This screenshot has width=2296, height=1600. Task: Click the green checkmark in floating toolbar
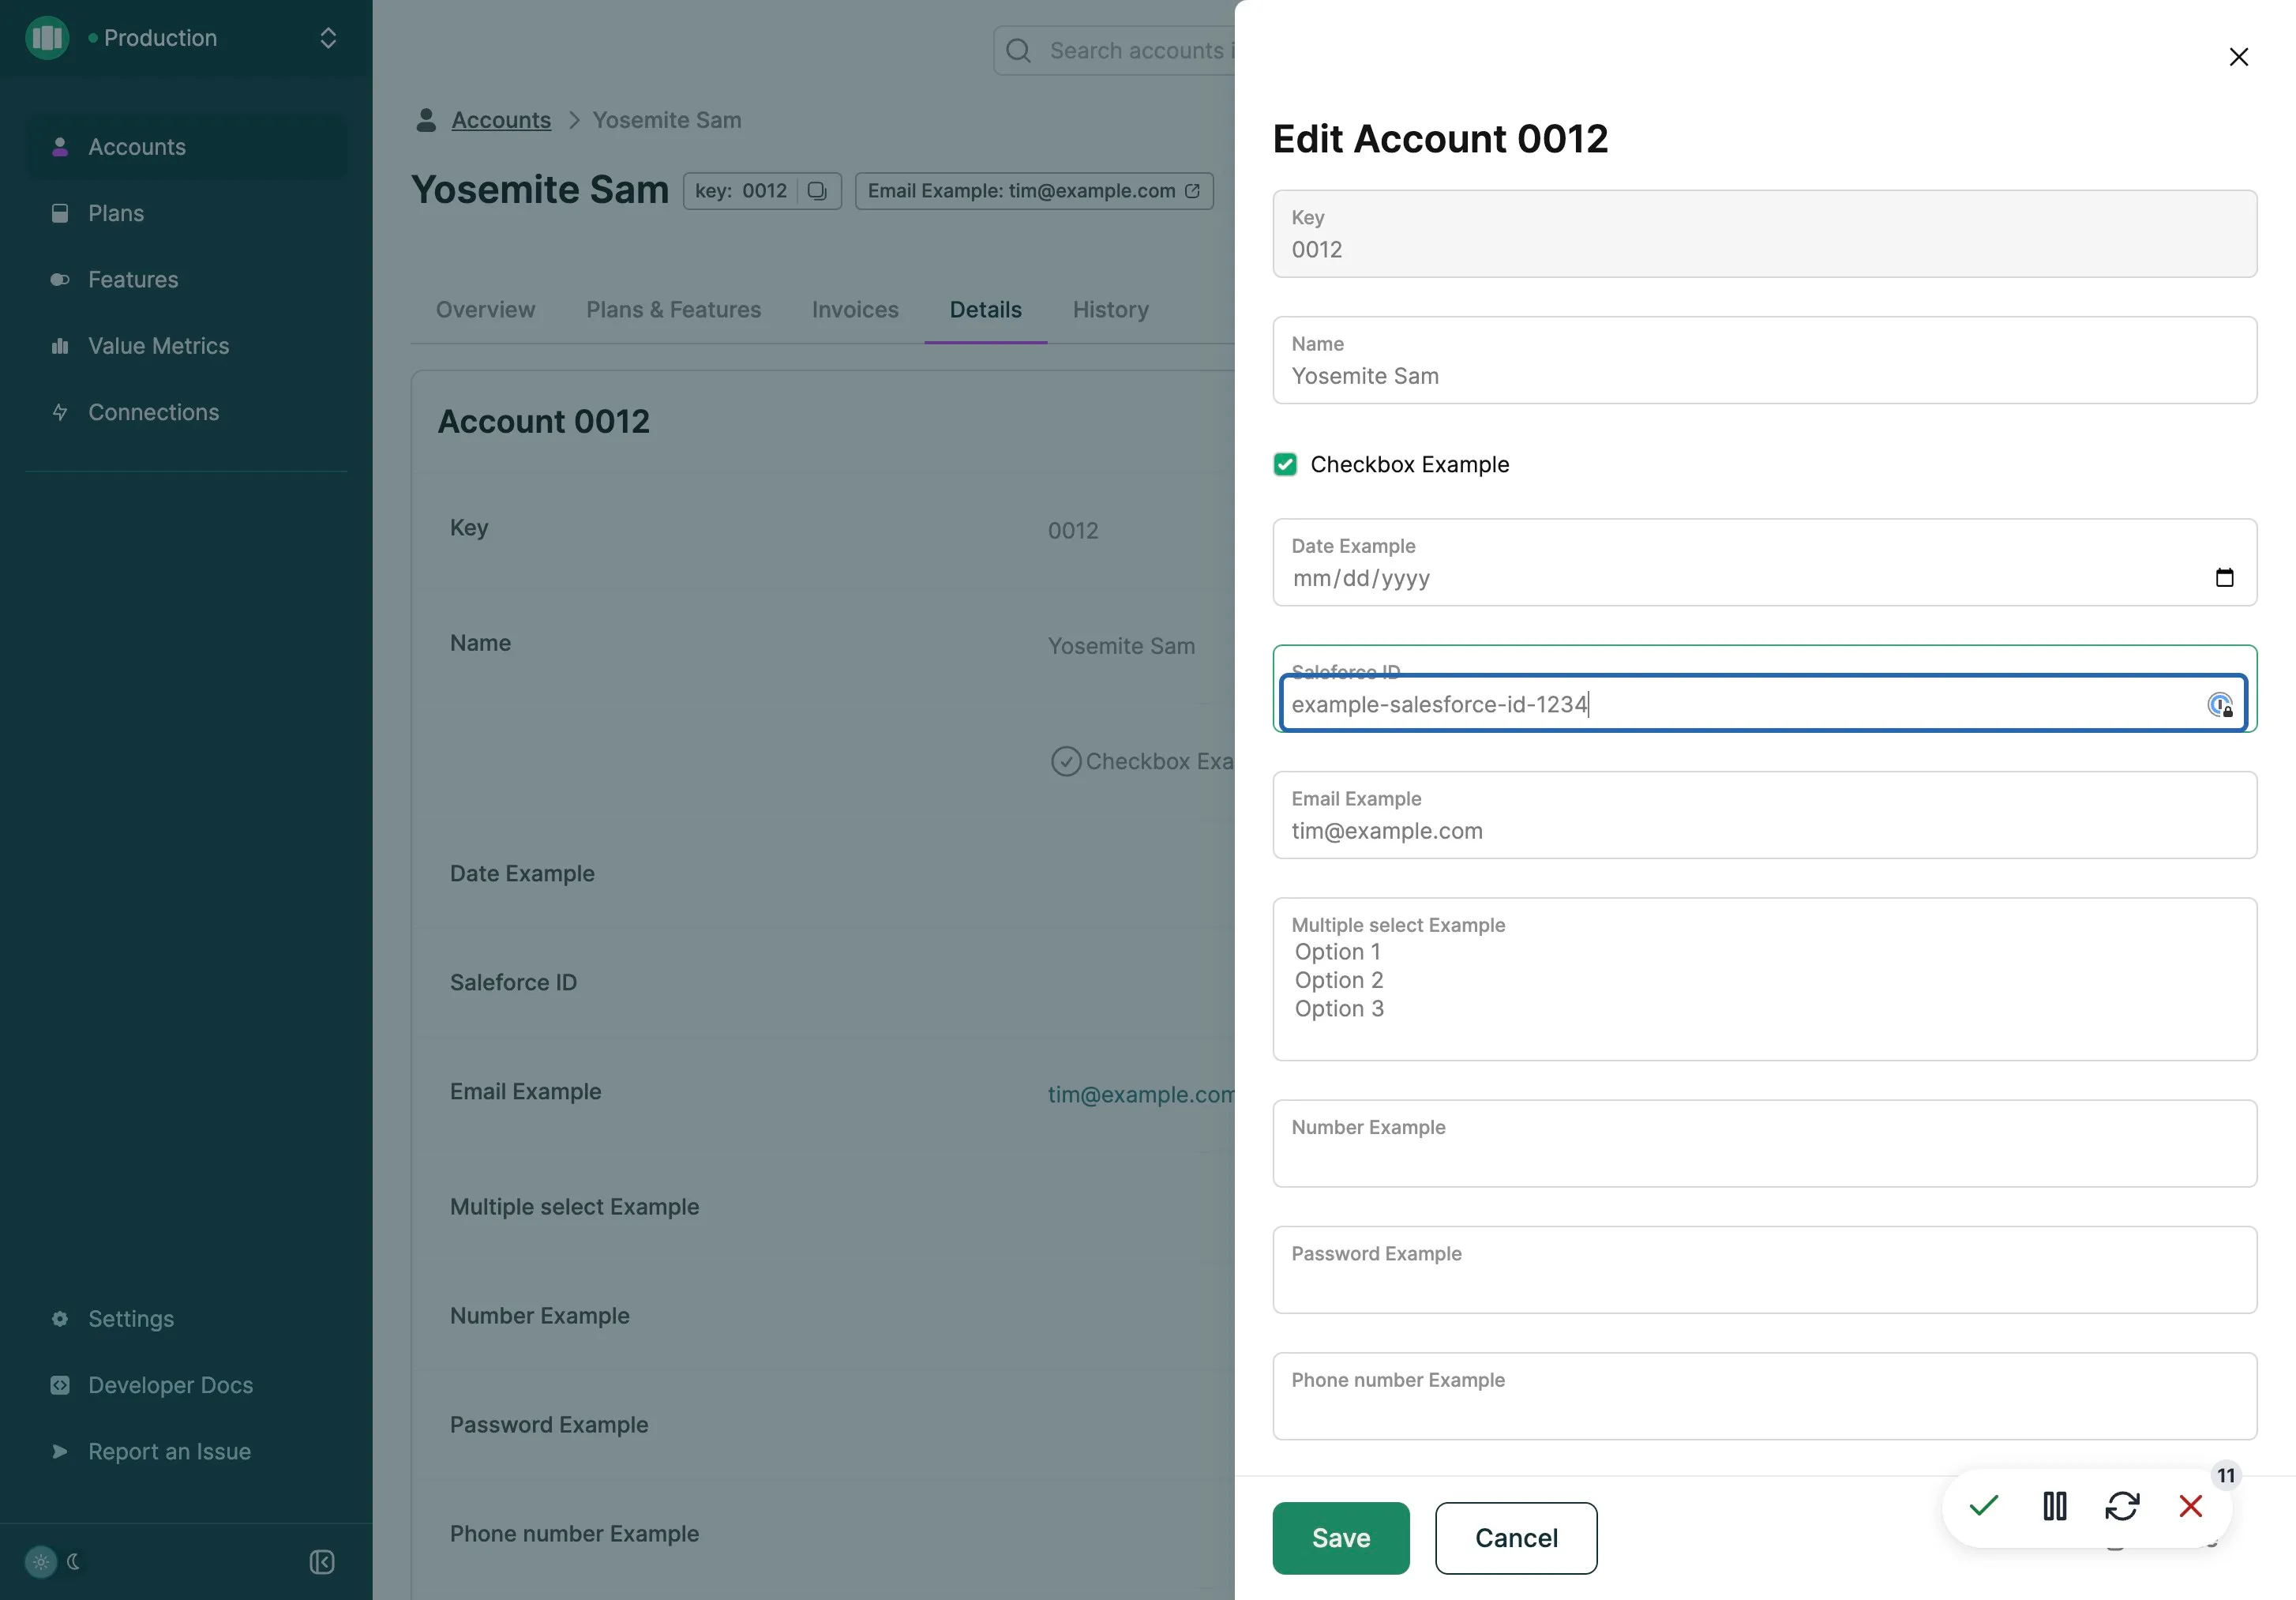(1983, 1506)
